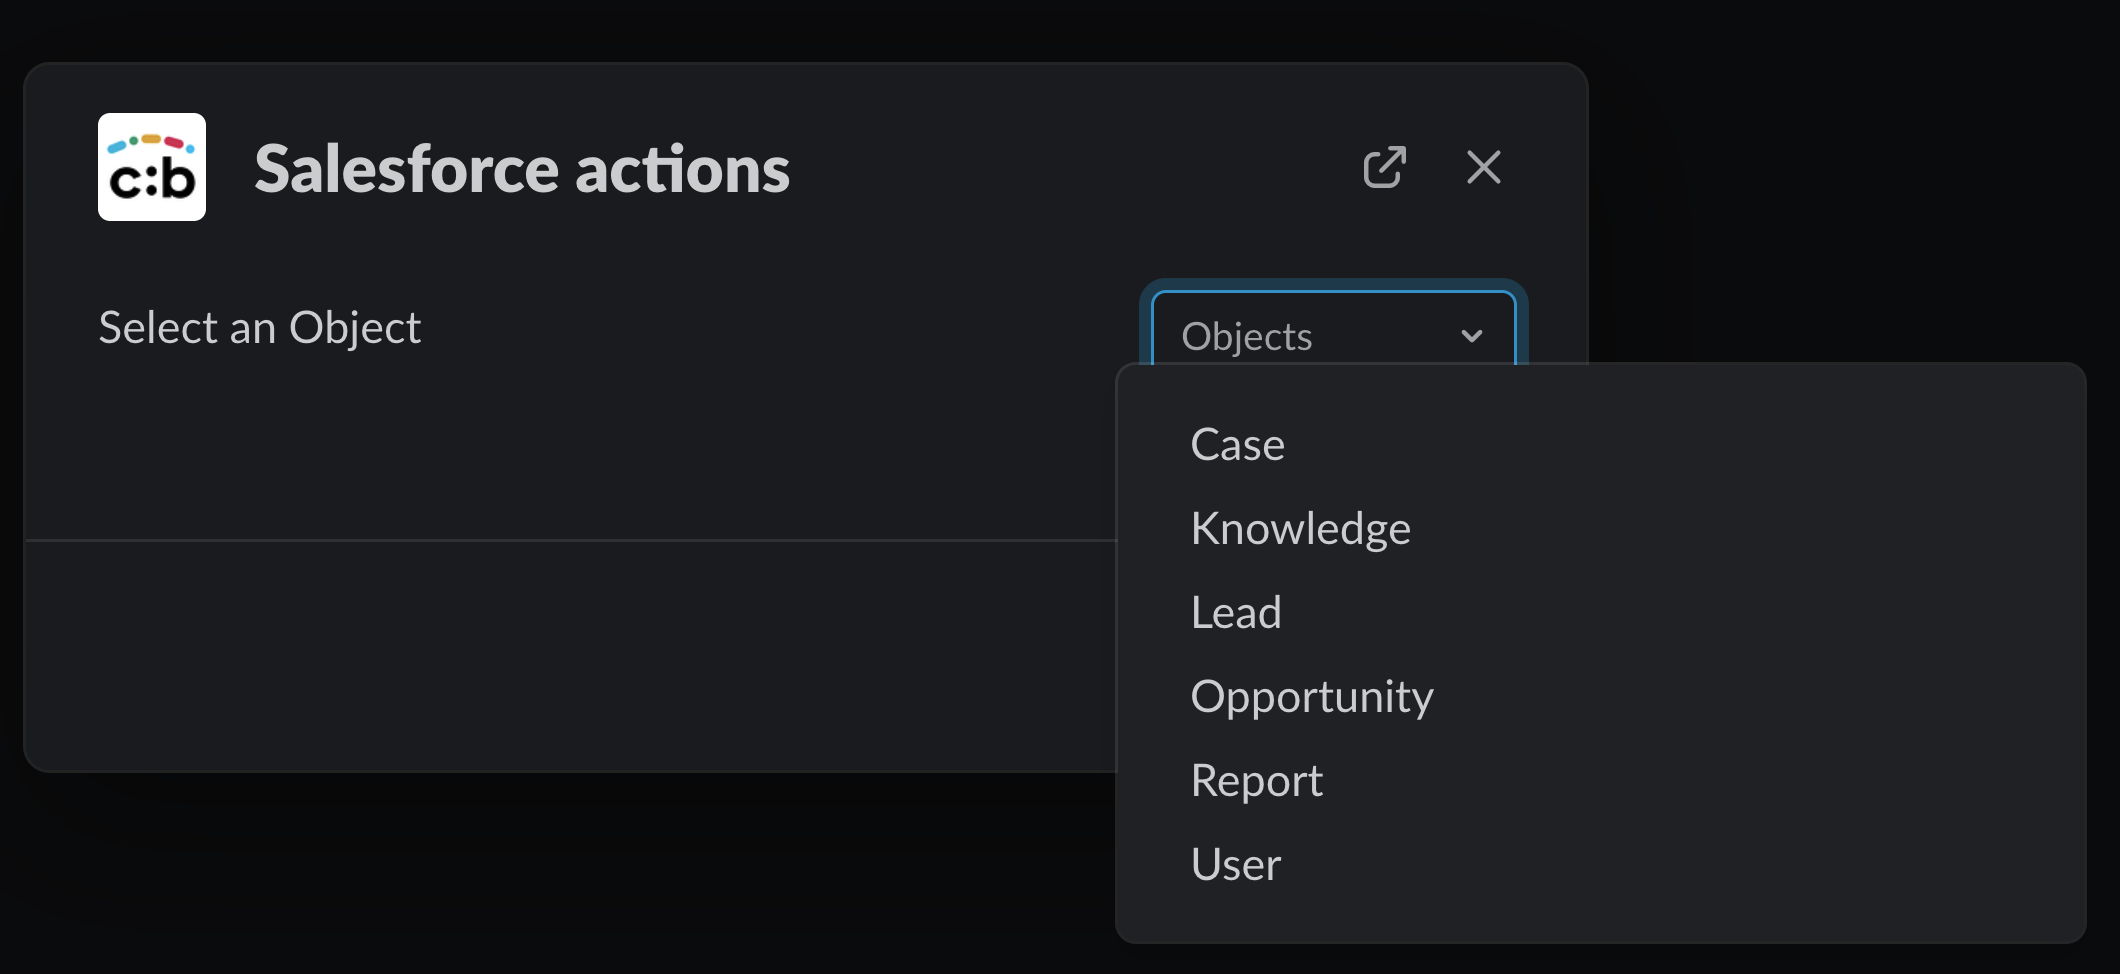2120x974 pixels.
Task: Click the Select an Object label
Action: pos(259,327)
